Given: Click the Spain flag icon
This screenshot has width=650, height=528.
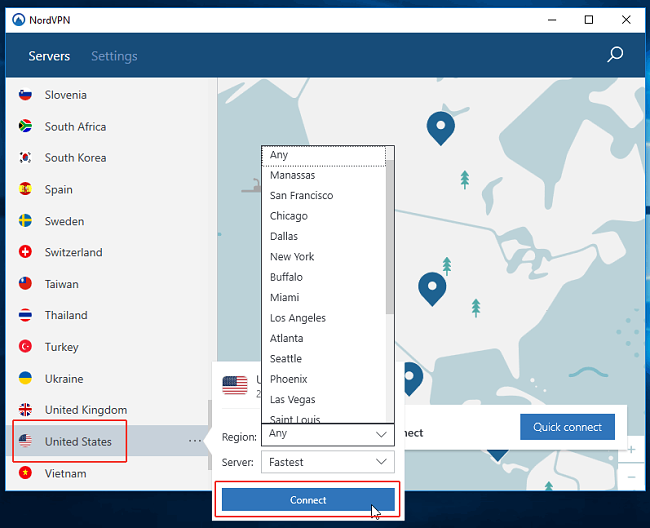Looking at the screenshot, I should (x=25, y=189).
